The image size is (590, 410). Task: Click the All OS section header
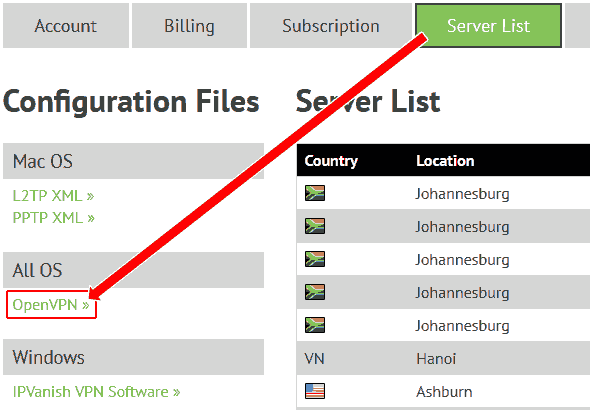(134, 270)
